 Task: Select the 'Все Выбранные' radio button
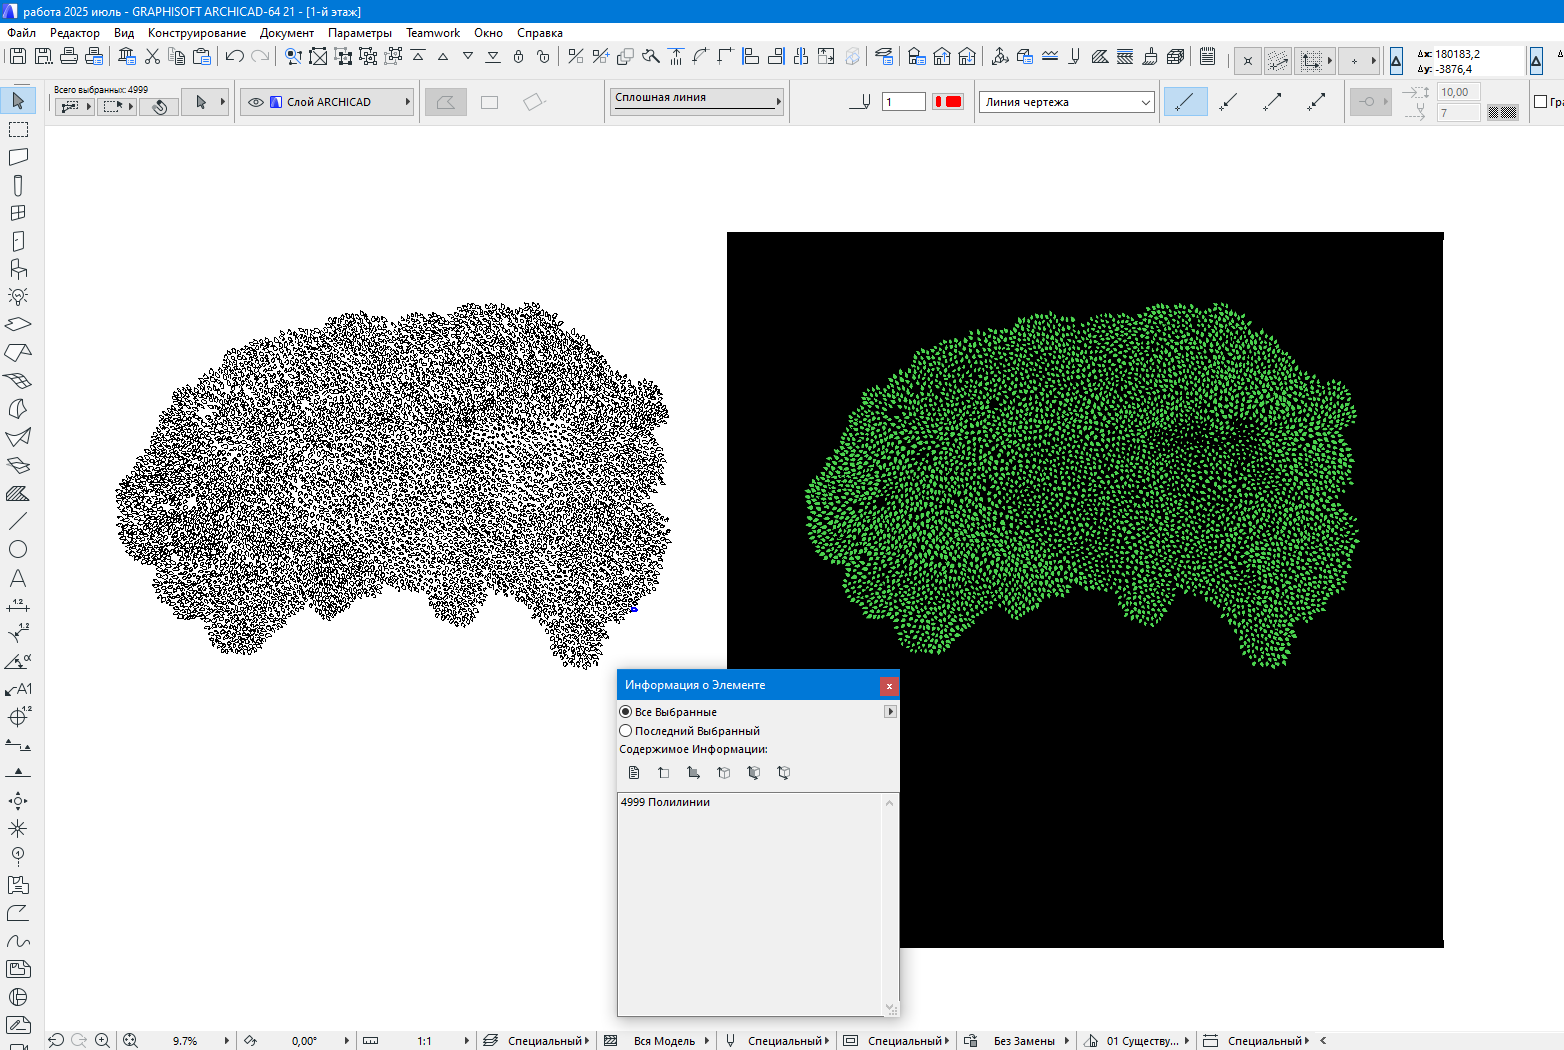[x=626, y=712]
